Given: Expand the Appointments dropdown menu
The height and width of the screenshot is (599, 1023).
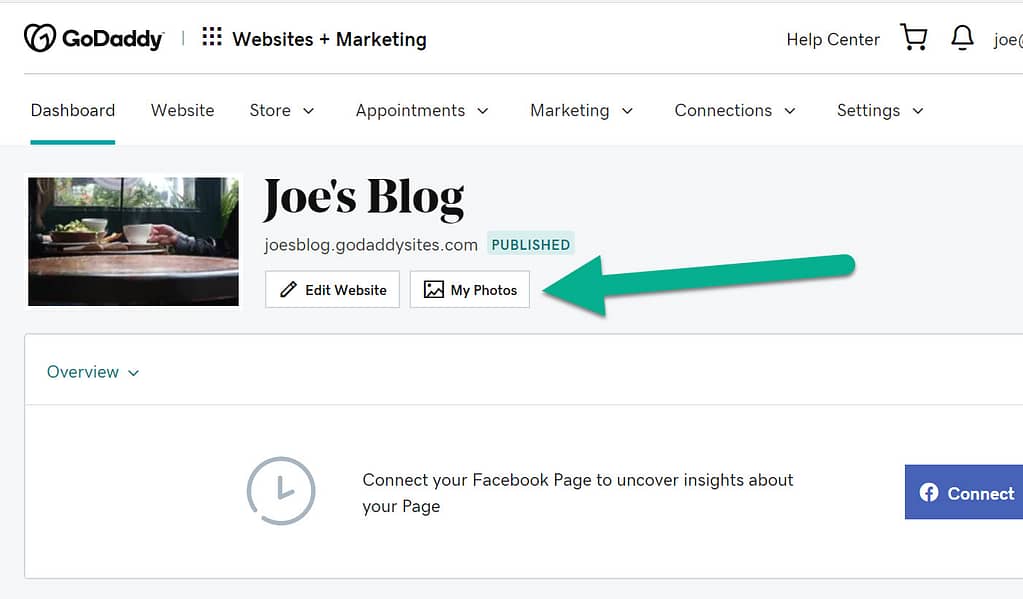Looking at the screenshot, I should click(x=422, y=110).
